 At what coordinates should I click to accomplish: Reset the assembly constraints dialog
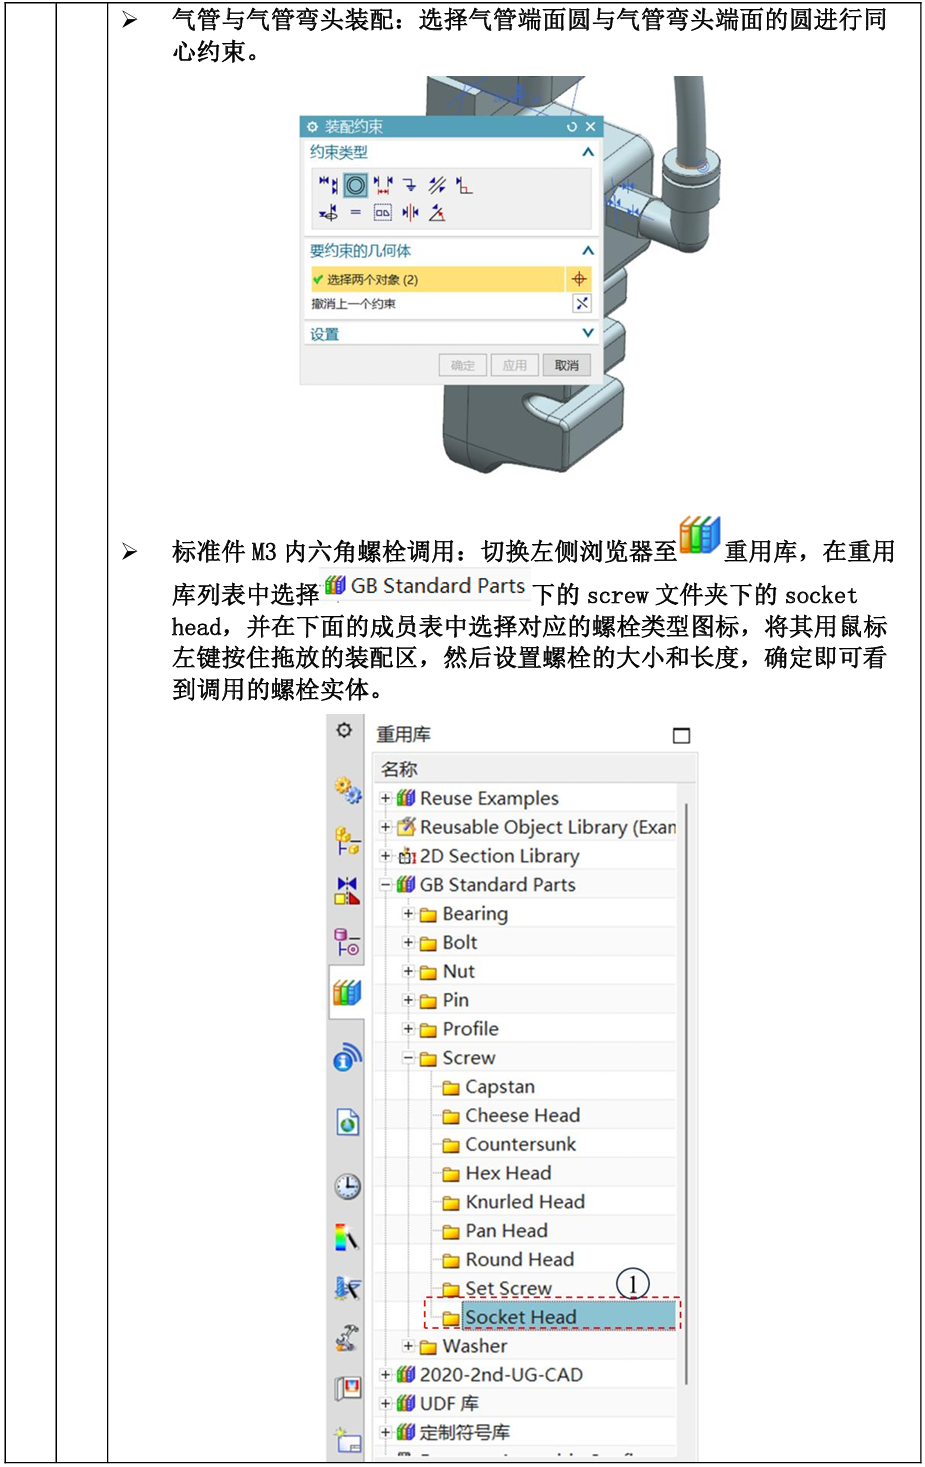pyautogui.click(x=572, y=126)
